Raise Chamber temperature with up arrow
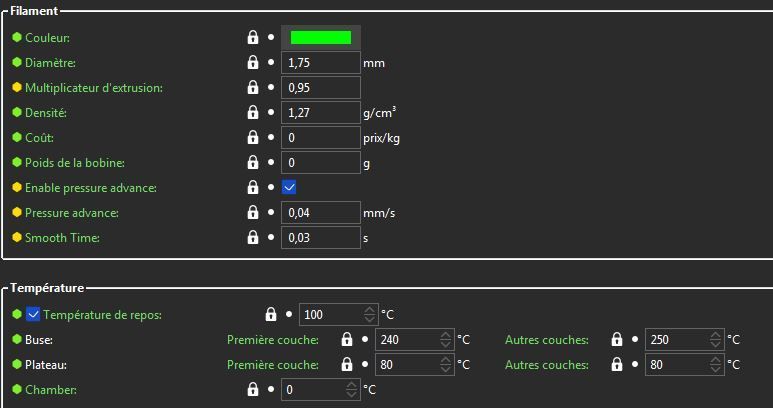The image size is (773, 408). [351, 385]
